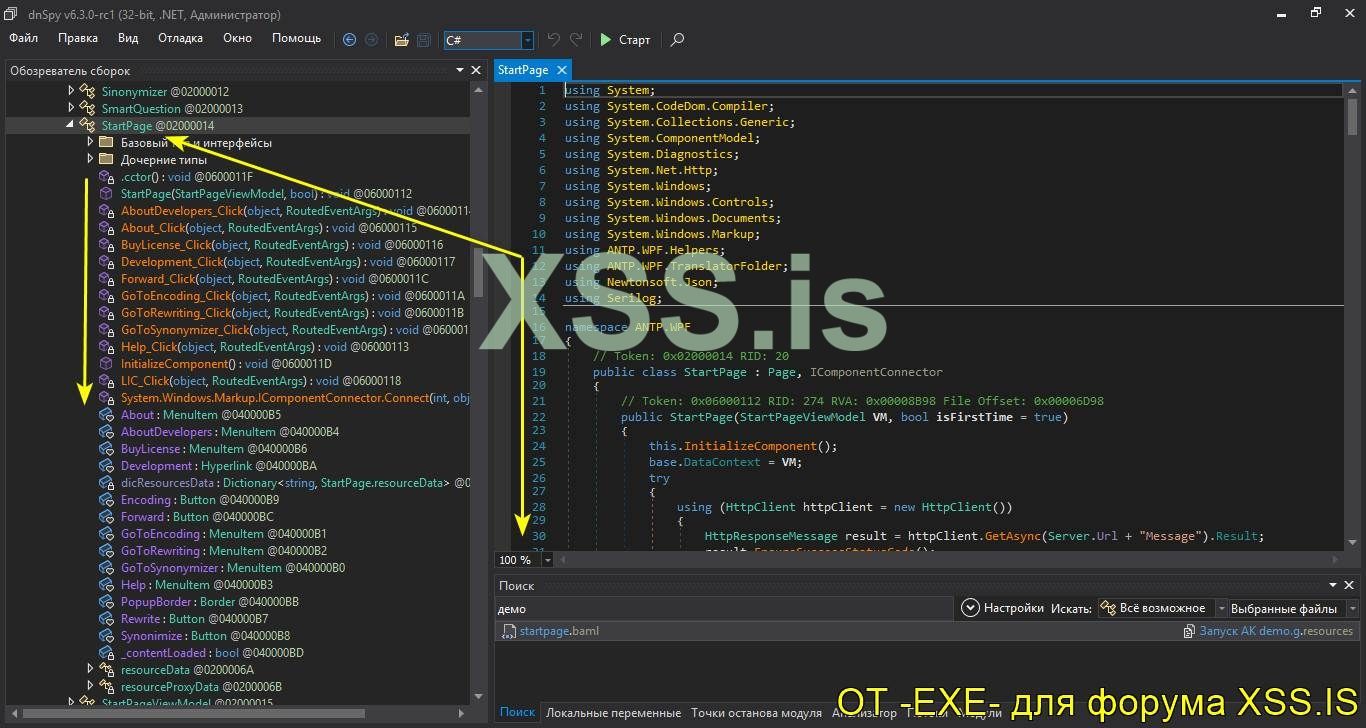This screenshot has width=1366, height=728.
Task: Expand the Базовый типы и интерфейсы folder
Action: pyautogui.click(x=90, y=142)
